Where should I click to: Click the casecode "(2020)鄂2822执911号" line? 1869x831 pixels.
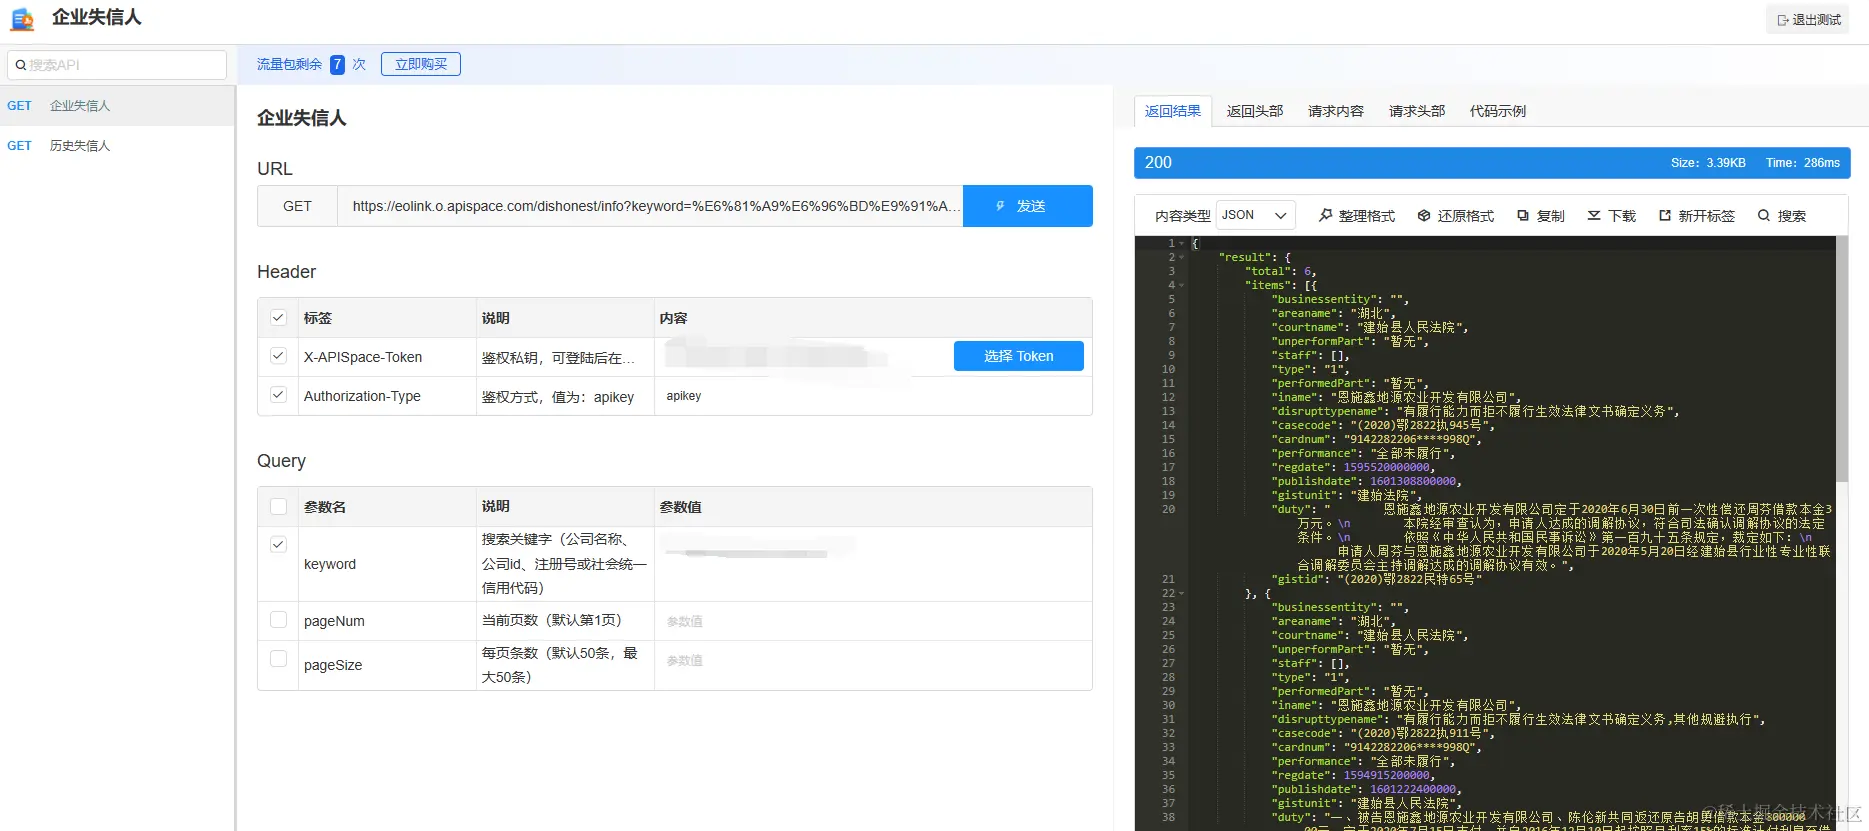click(x=1382, y=733)
